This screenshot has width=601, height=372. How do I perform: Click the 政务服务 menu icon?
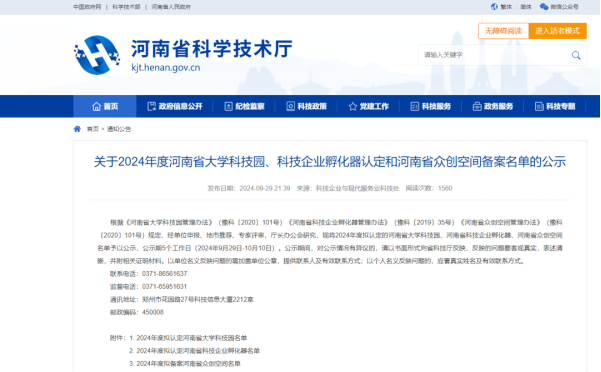tap(477, 107)
